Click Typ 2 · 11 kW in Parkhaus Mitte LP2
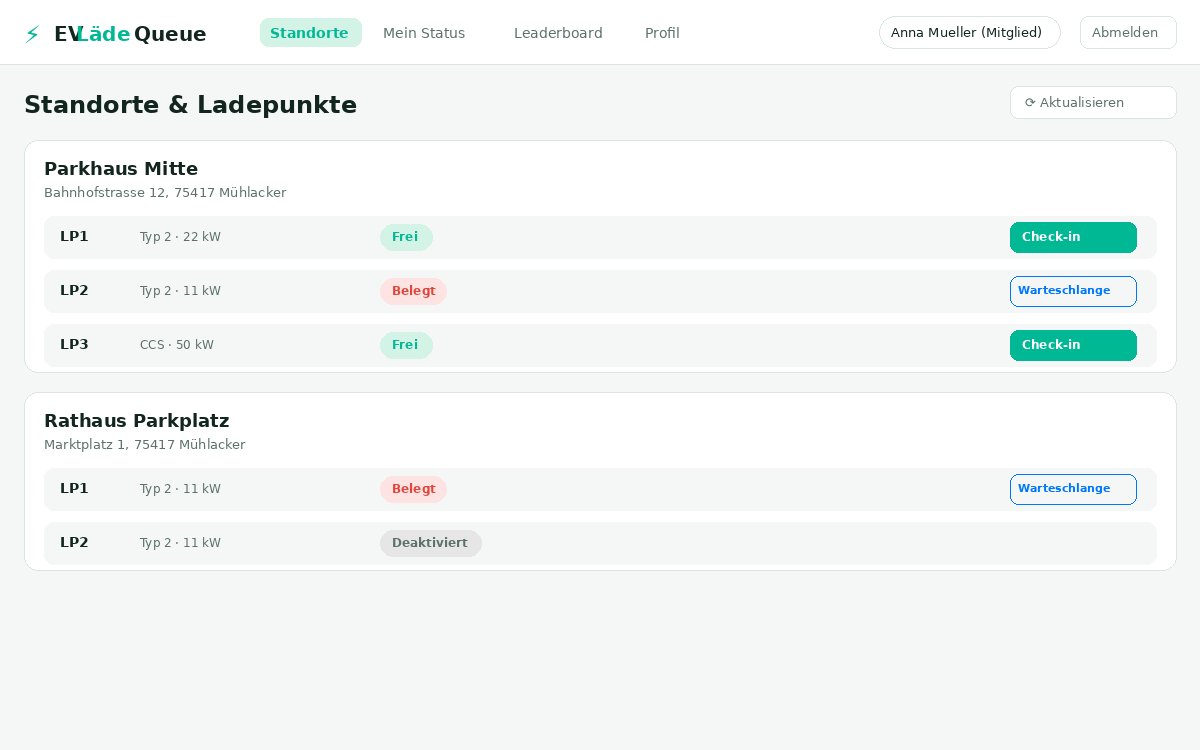1200x750 pixels. click(x=180, y=291)
